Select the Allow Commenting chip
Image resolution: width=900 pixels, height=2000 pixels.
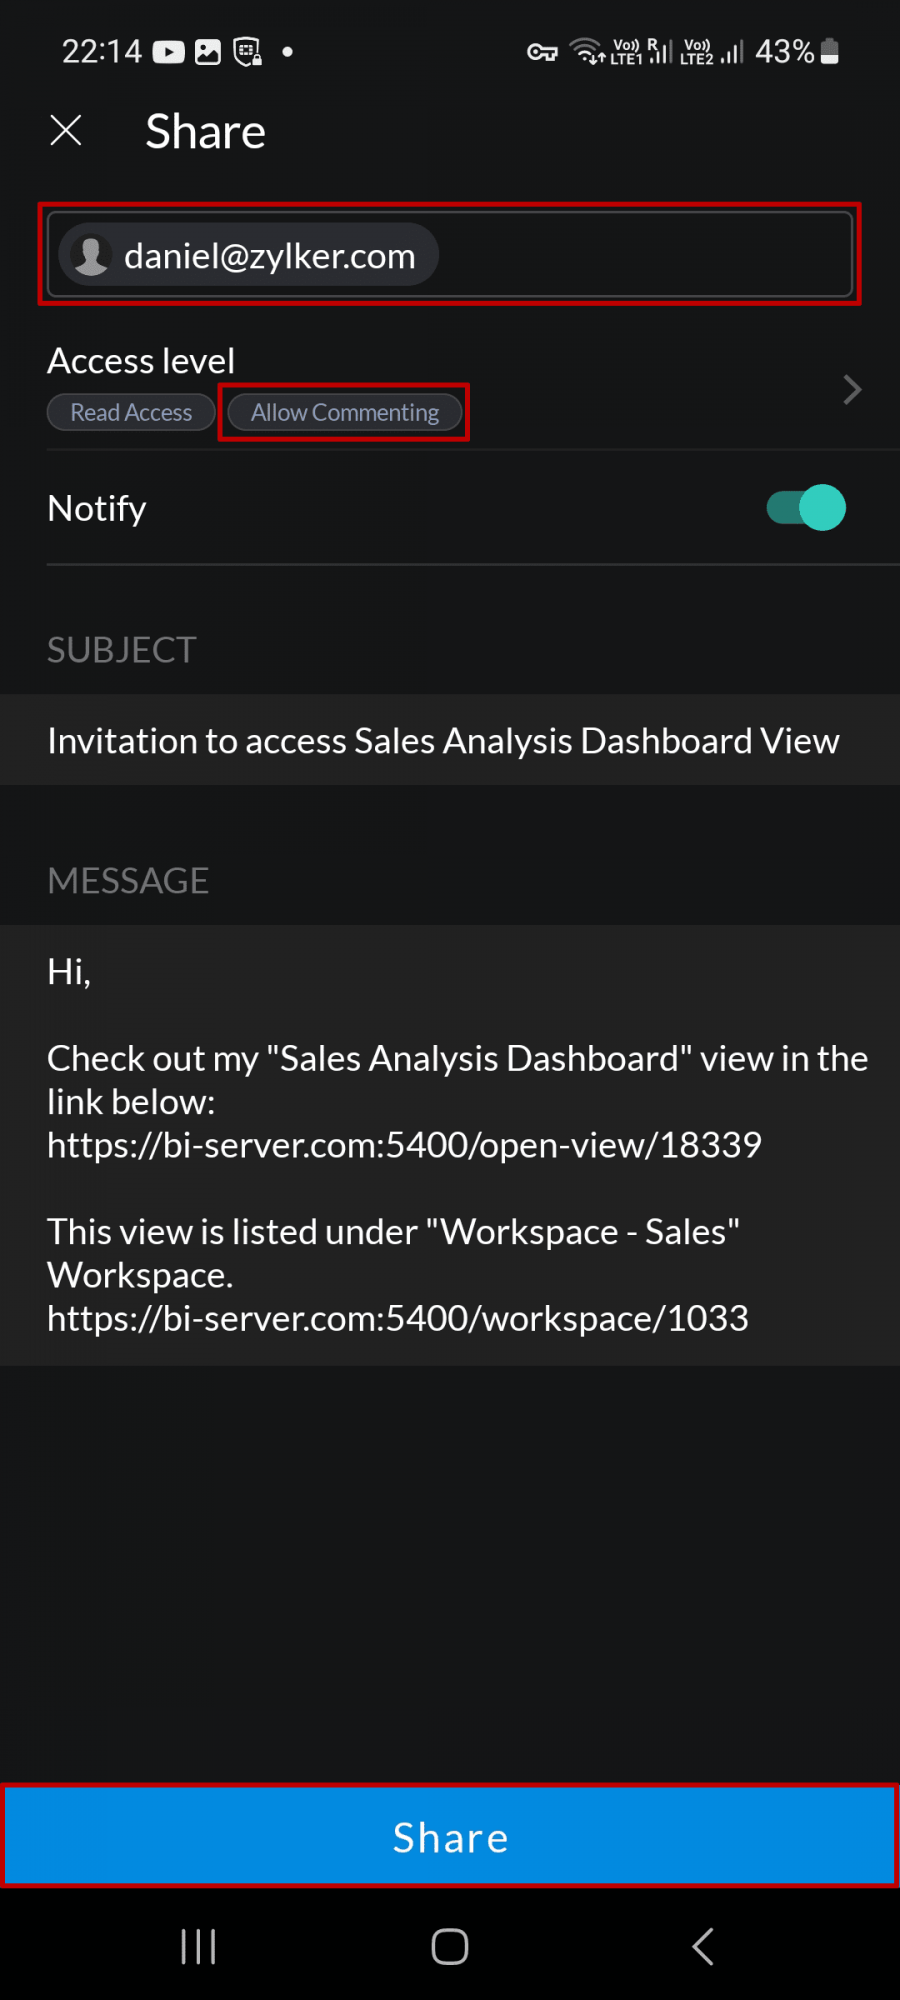(344, 412)
